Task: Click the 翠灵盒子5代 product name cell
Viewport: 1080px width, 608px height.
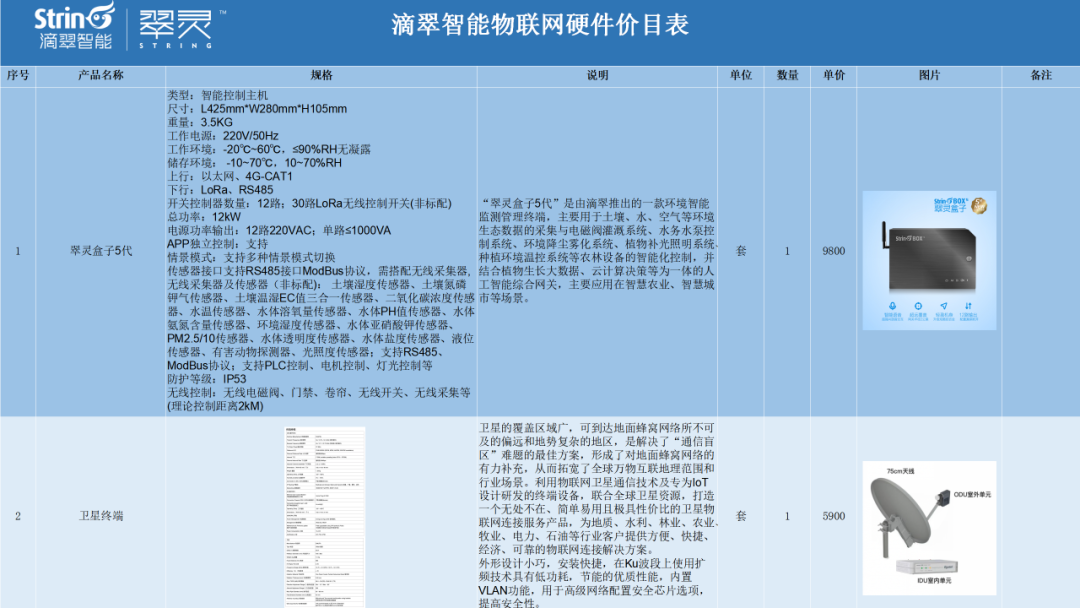Action: (101, 251)
